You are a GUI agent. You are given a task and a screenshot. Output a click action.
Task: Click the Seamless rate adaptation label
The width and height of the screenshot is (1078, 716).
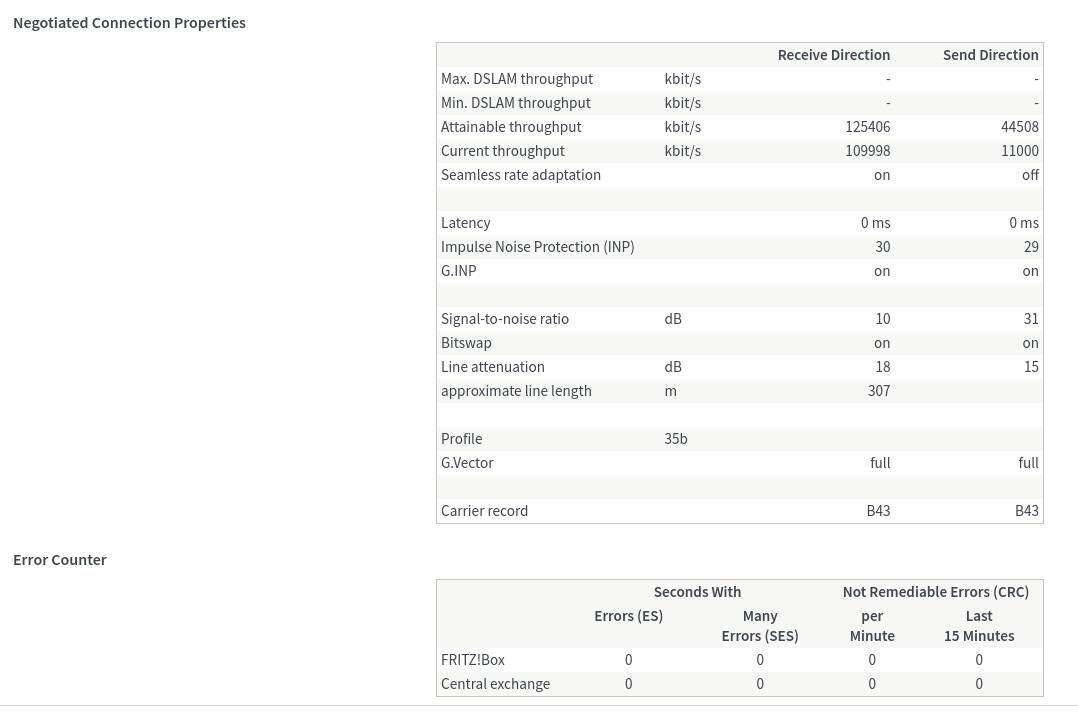pos(521,175)
